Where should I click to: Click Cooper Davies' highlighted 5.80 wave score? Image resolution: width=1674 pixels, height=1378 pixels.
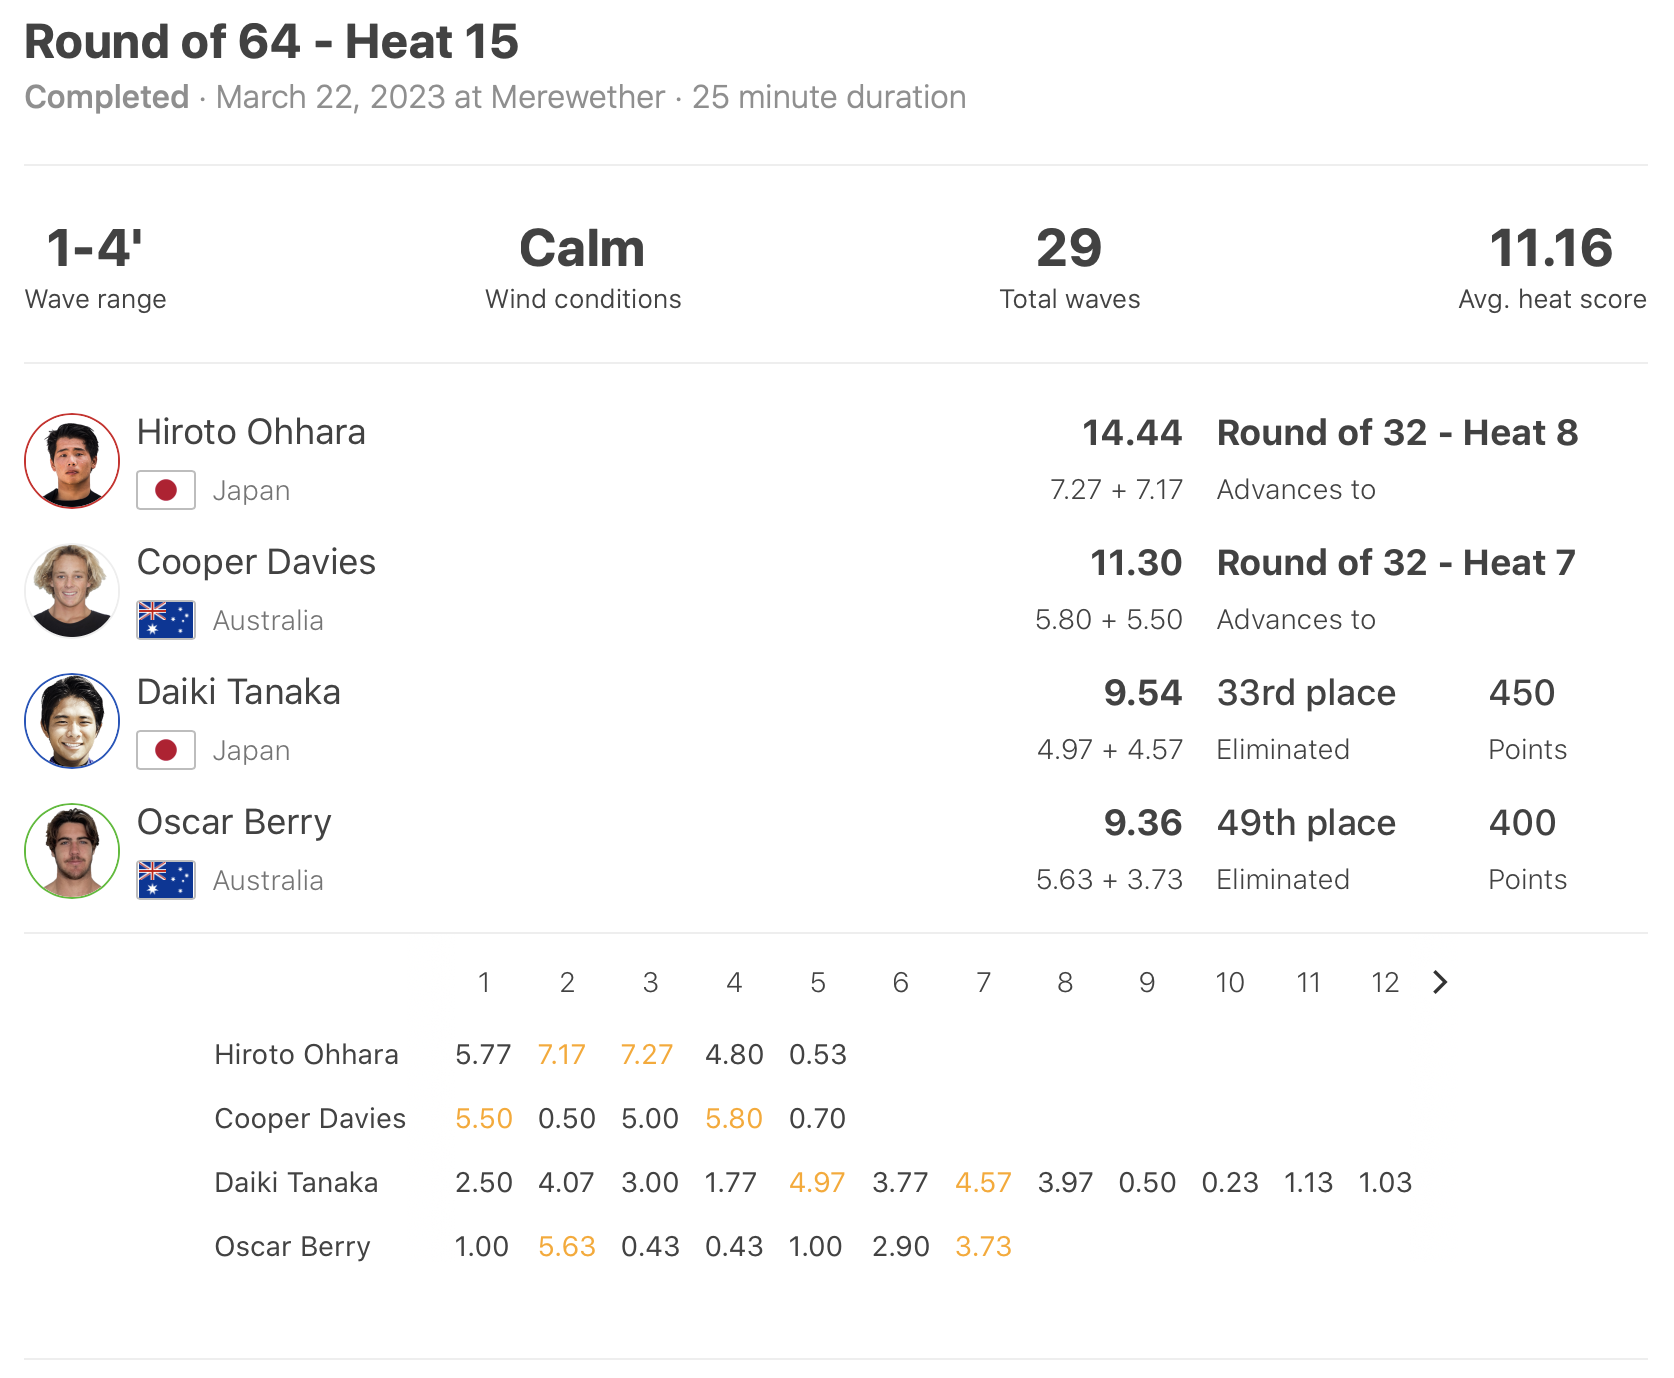tap(734, 1118)
